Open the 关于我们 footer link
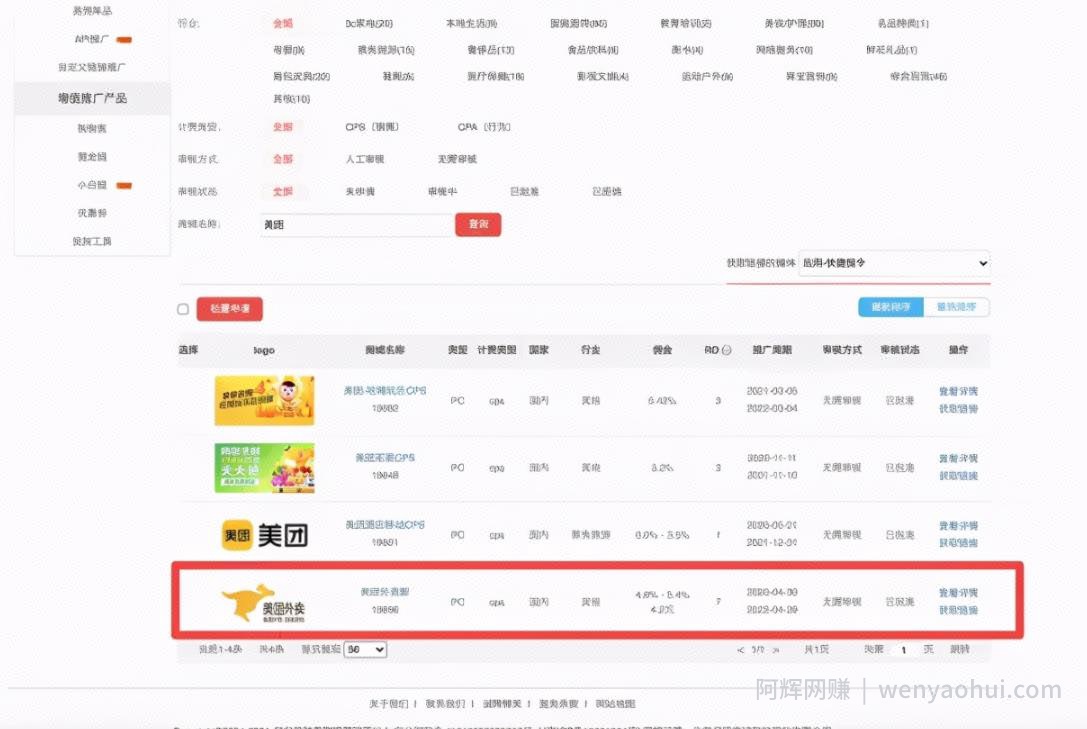1087x729 pixels. tap(389, 704)
